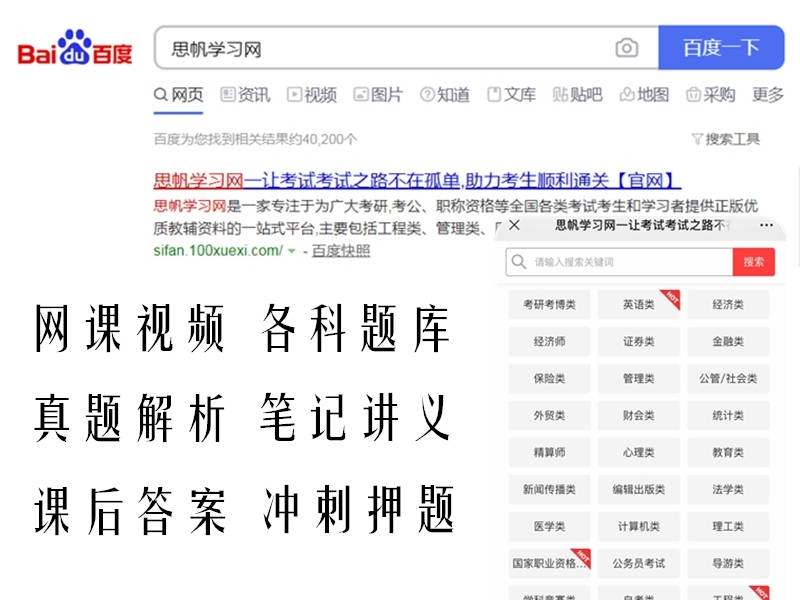Click the 百度一下 search button

[723, 47]
